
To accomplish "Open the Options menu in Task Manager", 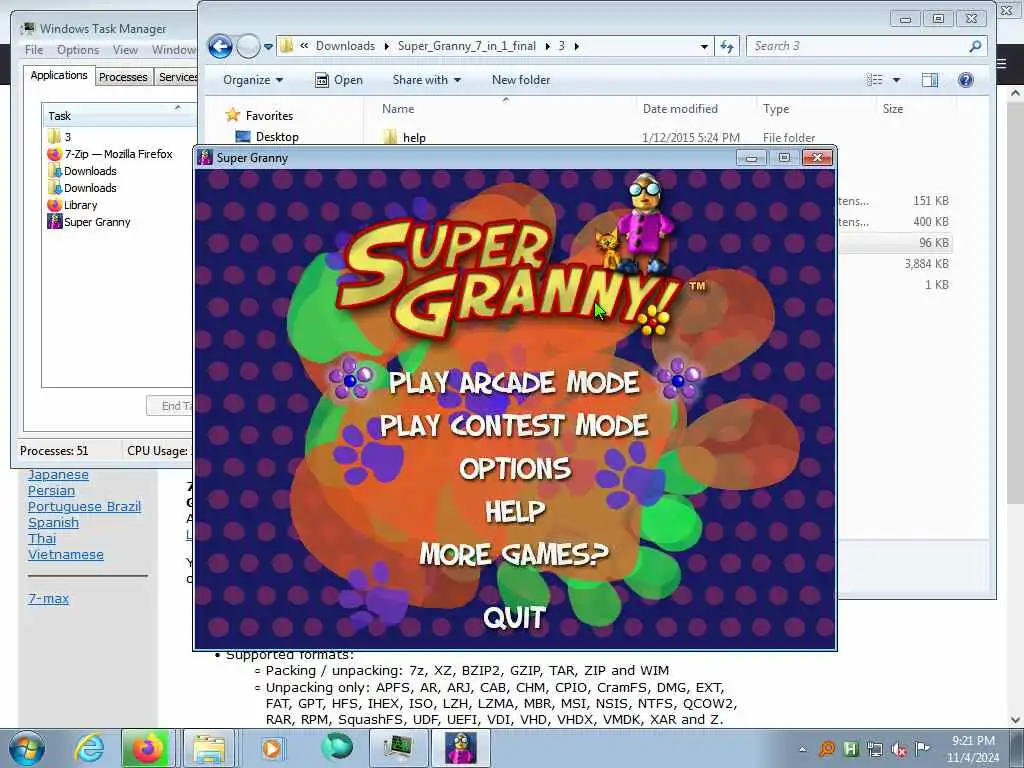I will point(78,50).
